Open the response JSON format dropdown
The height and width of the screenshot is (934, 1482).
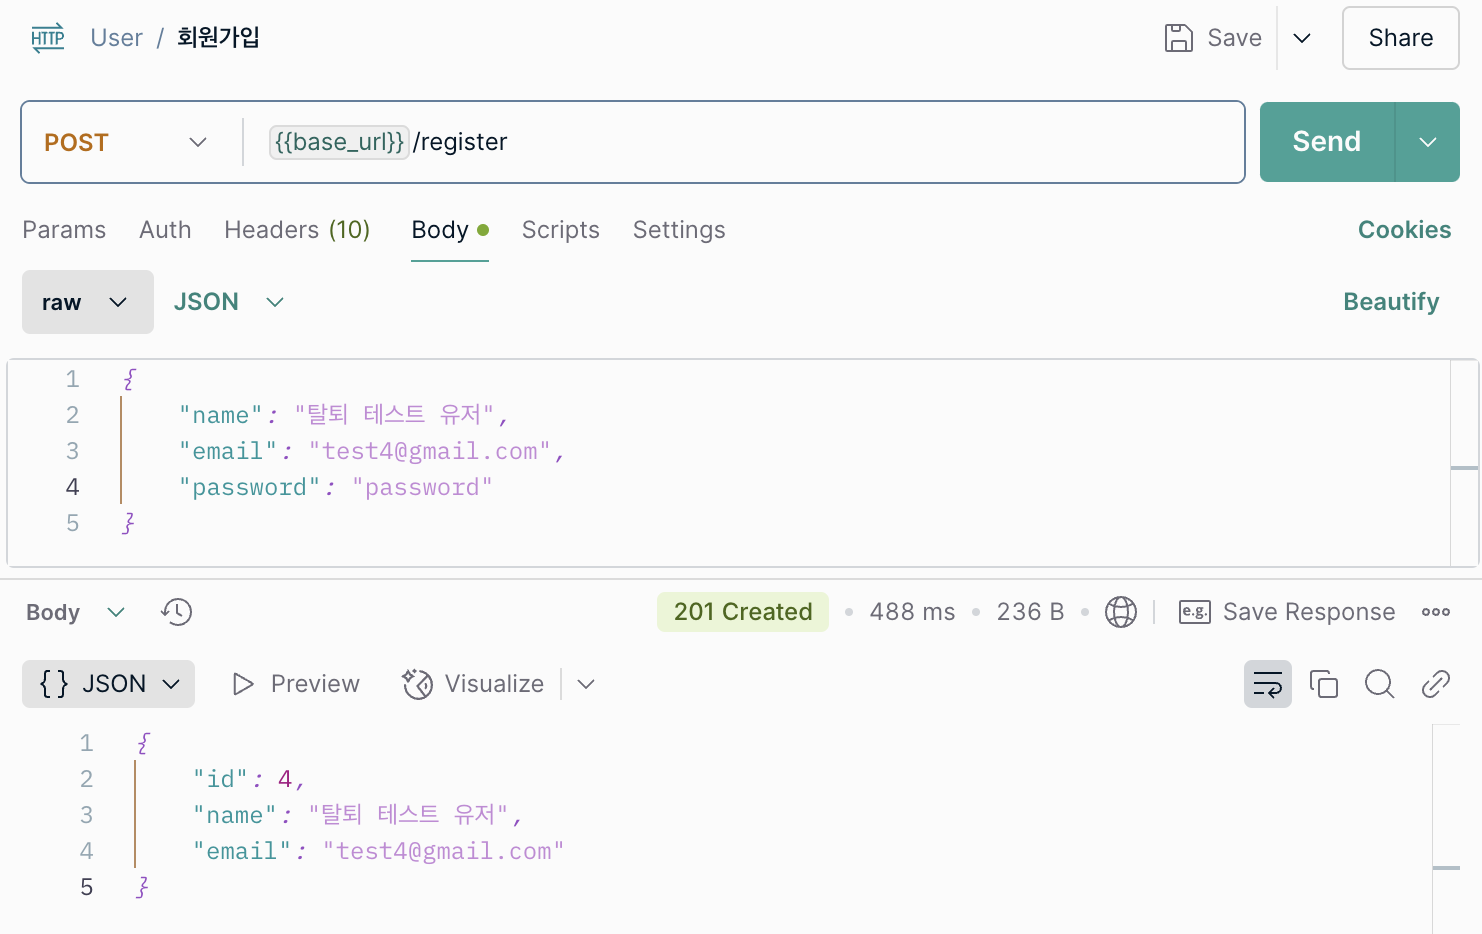pyautogui.click(x=108, y=684)
